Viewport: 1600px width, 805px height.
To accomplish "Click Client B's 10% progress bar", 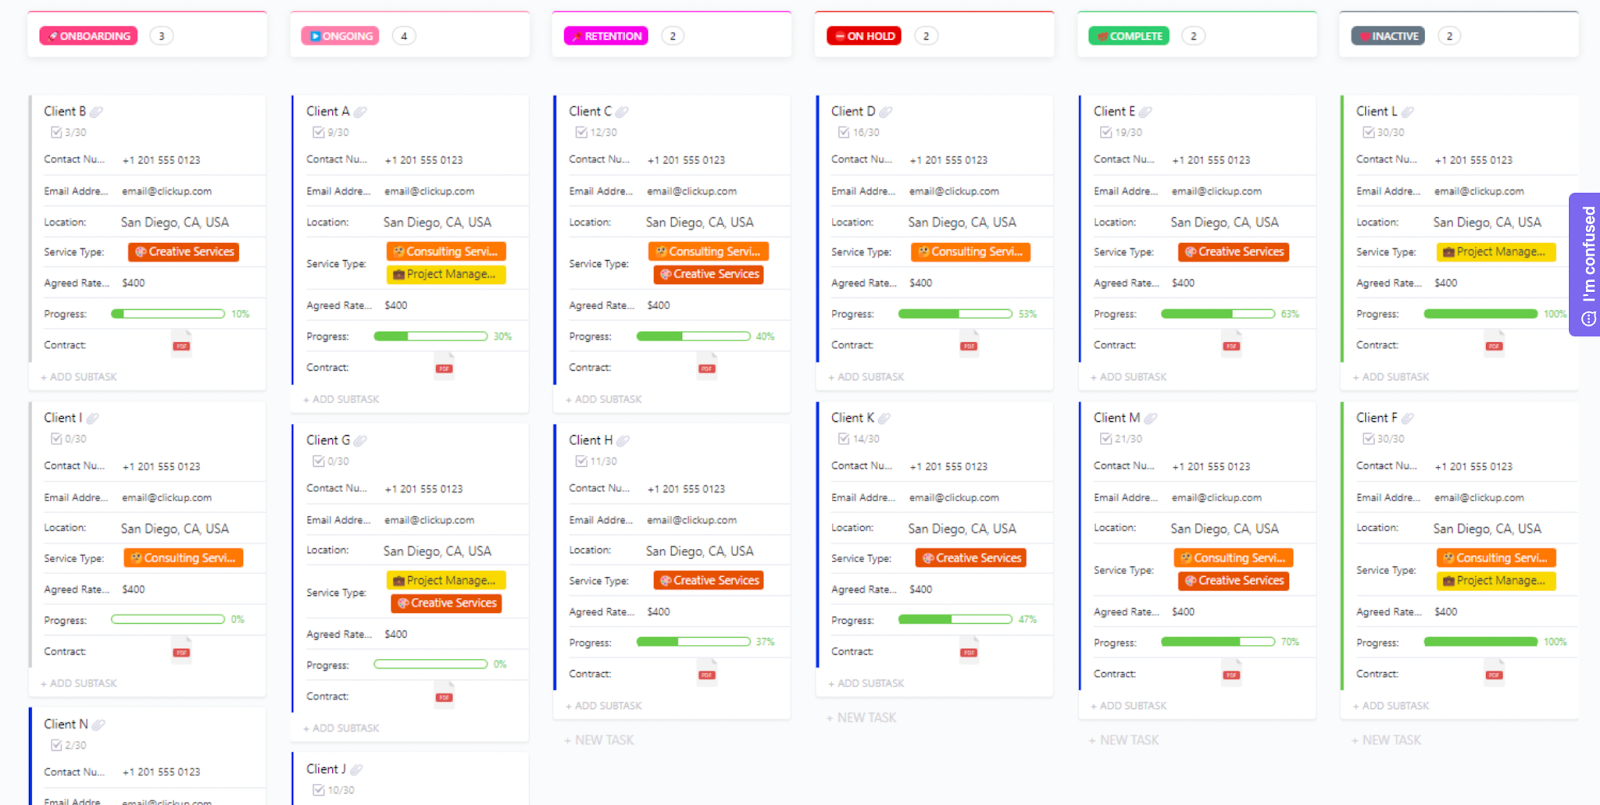I will 168,314.
